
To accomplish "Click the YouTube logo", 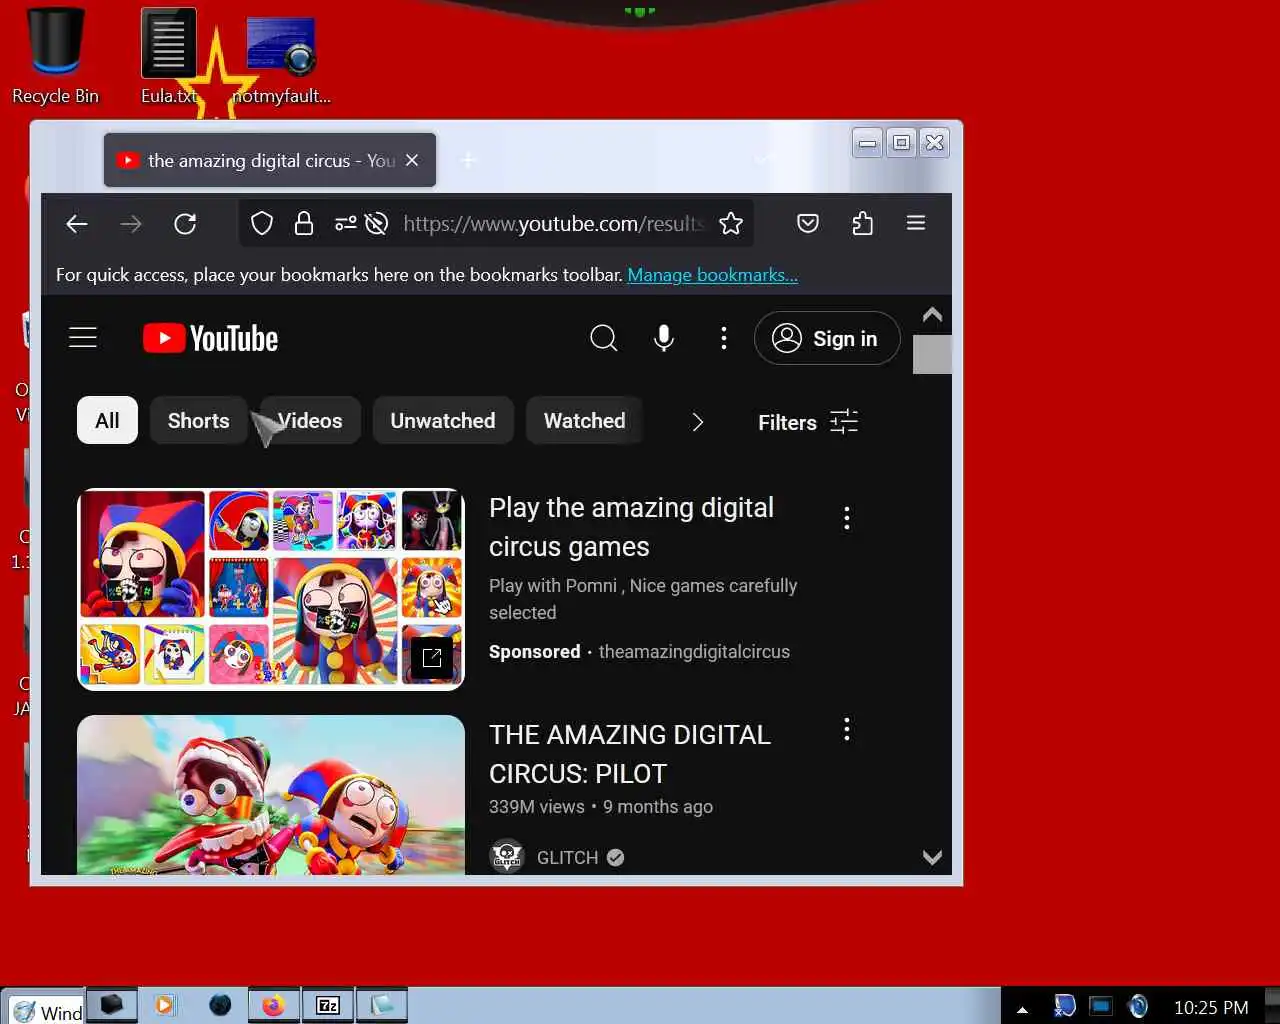I will 210,339.
